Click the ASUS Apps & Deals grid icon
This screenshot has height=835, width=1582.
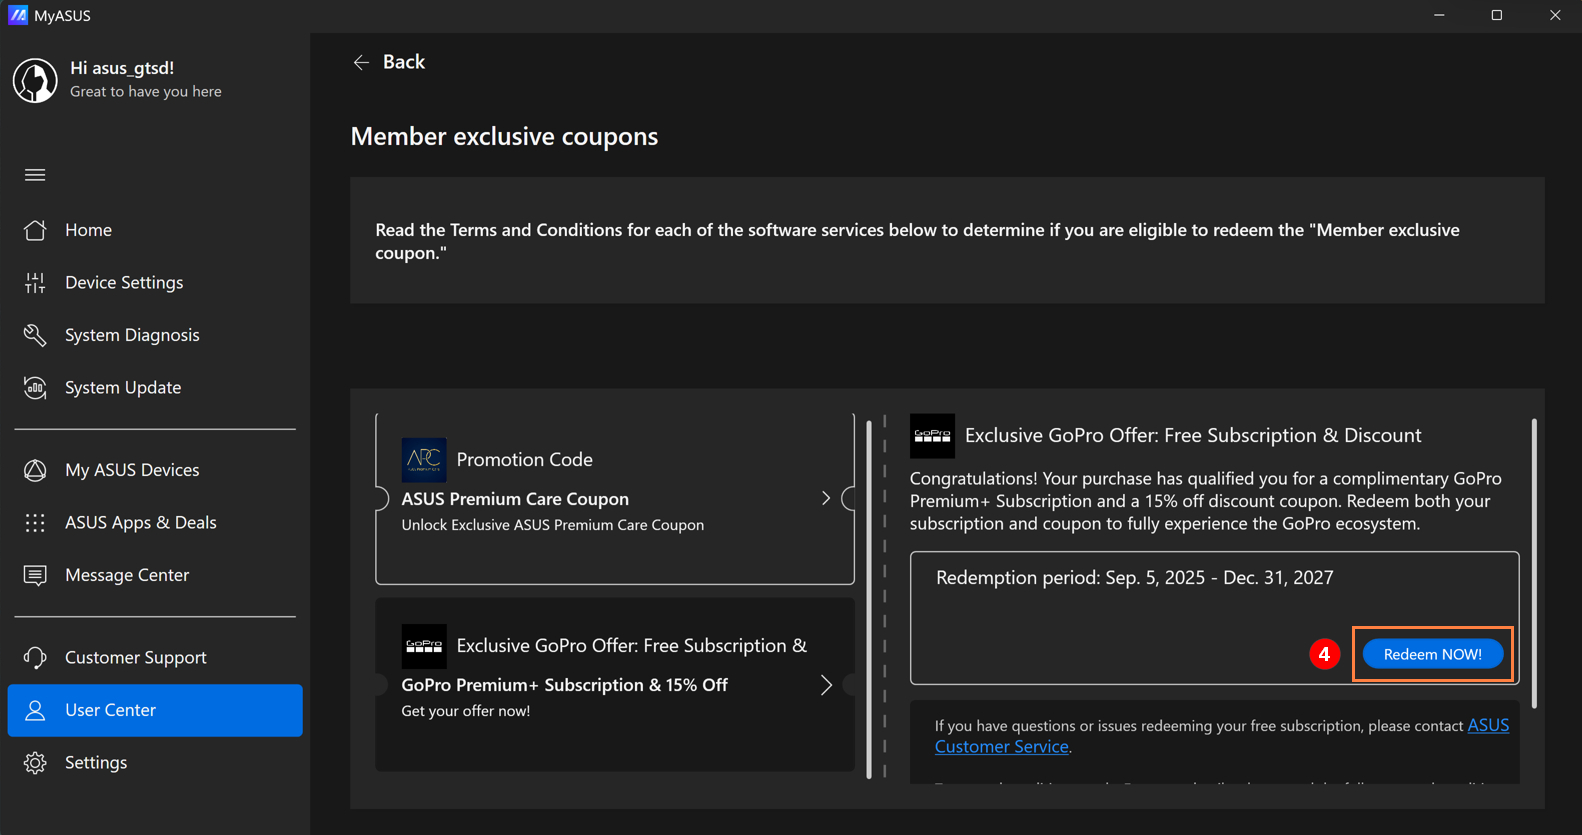coord(35,523)
